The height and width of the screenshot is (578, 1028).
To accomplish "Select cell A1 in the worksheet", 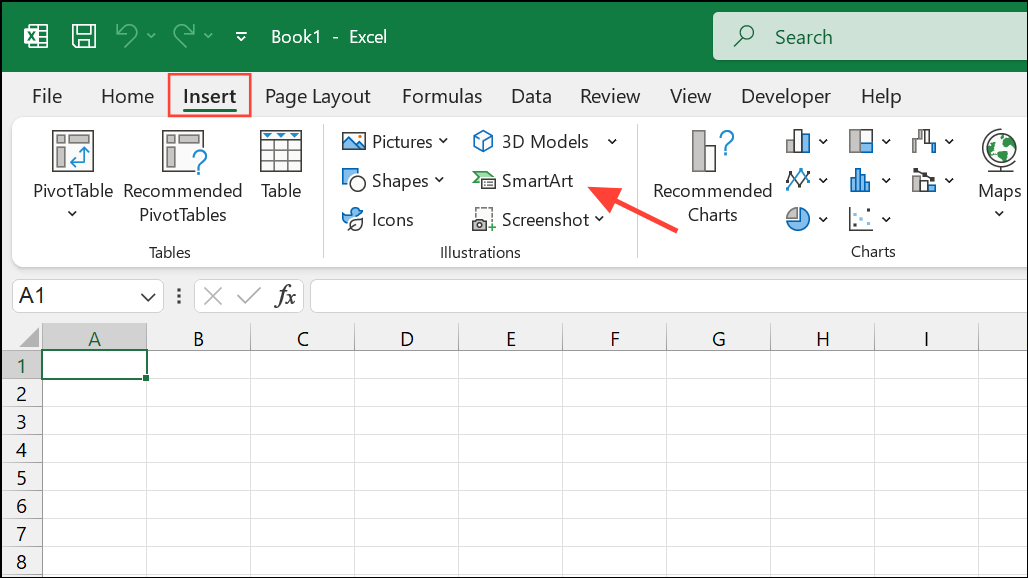I will pyautogui.click(x=94, y=364).
